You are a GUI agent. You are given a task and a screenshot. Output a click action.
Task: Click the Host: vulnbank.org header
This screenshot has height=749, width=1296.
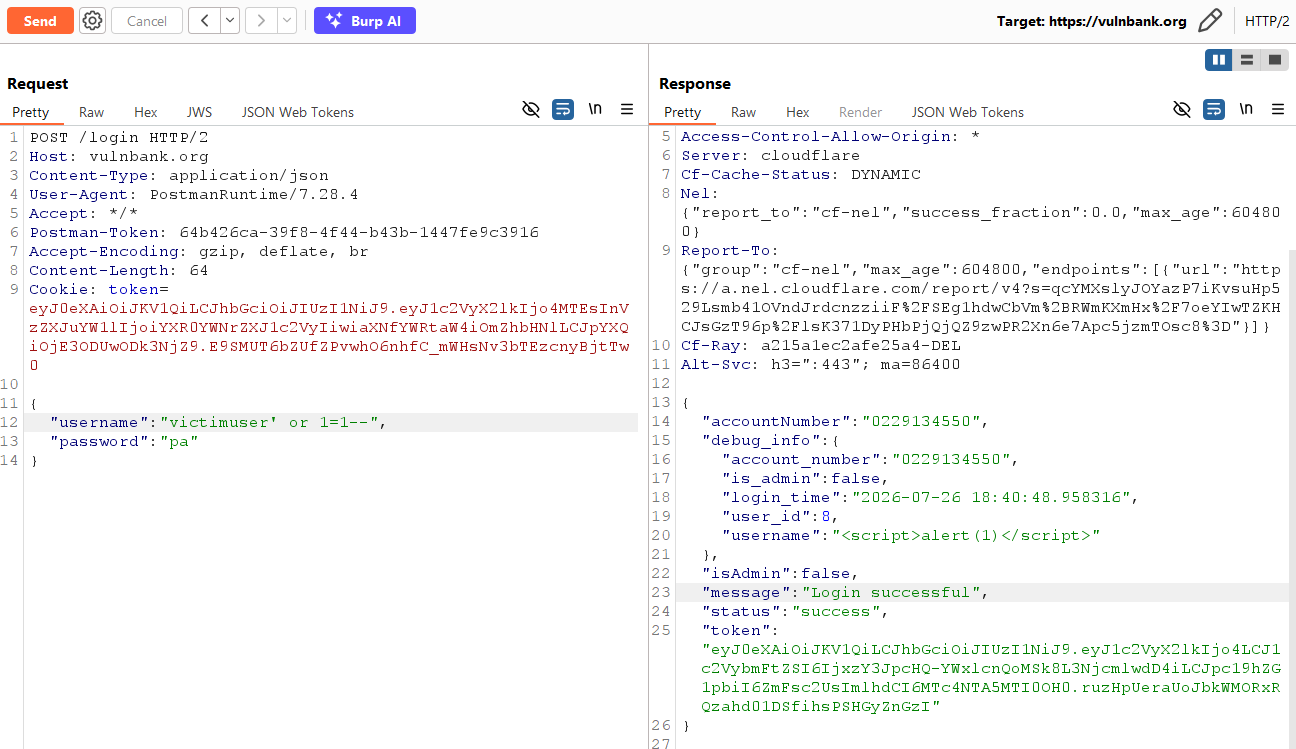[119, 156]
